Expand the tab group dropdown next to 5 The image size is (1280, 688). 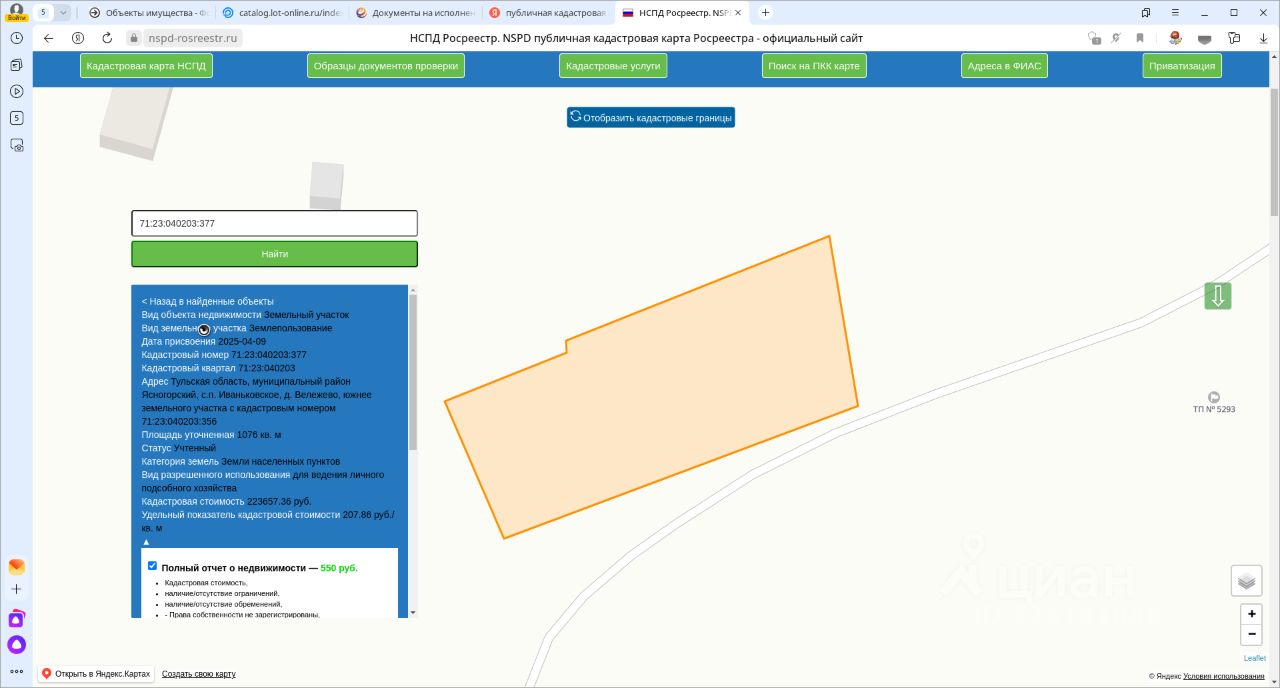pos(63,12)
